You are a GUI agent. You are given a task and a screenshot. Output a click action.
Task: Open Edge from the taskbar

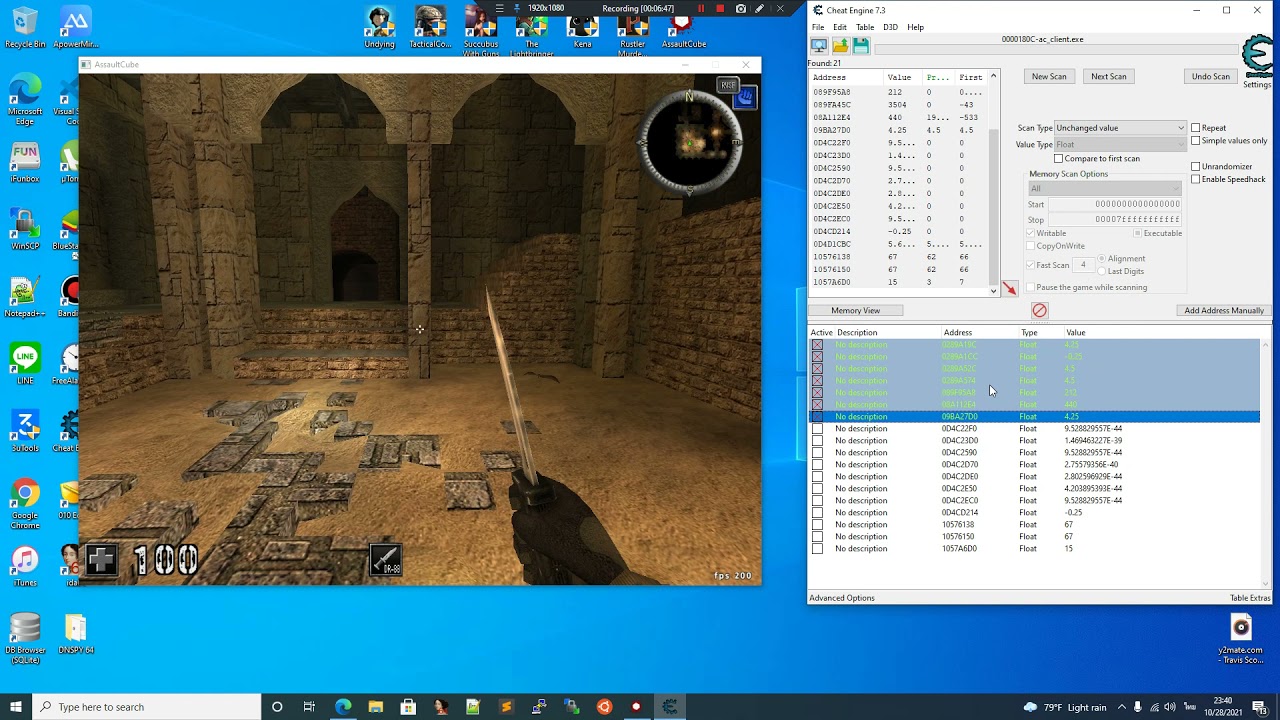343,707
